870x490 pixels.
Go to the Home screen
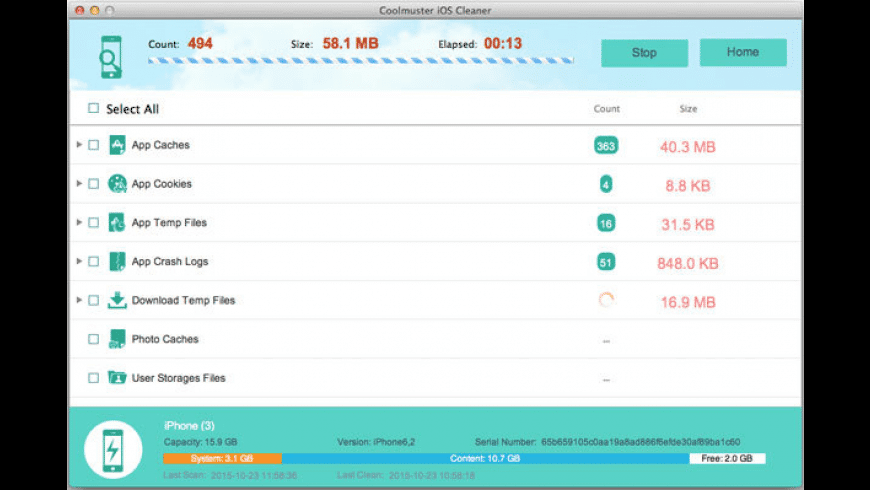click(x=743, y=52)
